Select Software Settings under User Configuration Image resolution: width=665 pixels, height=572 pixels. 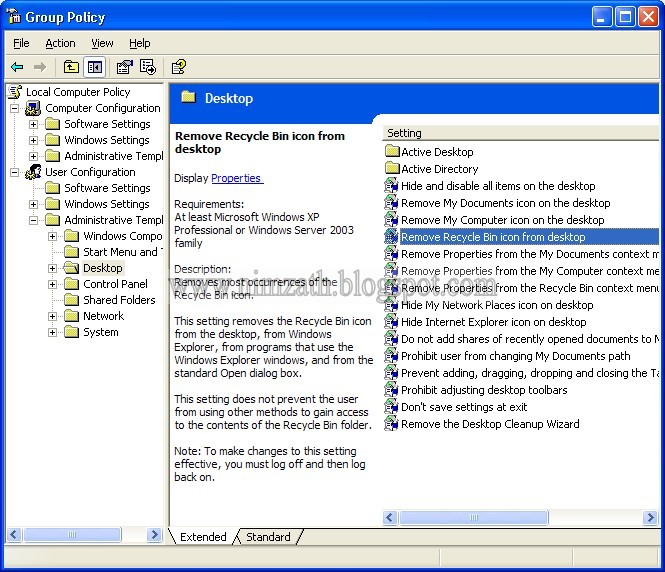pyautogui.click(x=107, y=188)
